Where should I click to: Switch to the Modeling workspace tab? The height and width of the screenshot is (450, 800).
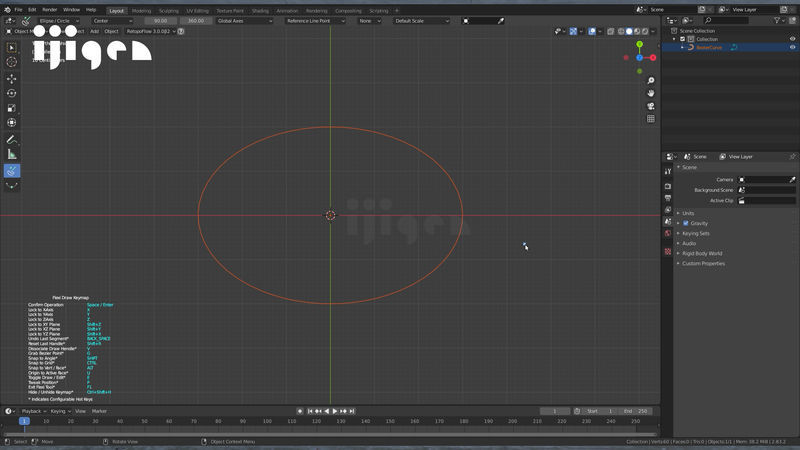point(141,11)
